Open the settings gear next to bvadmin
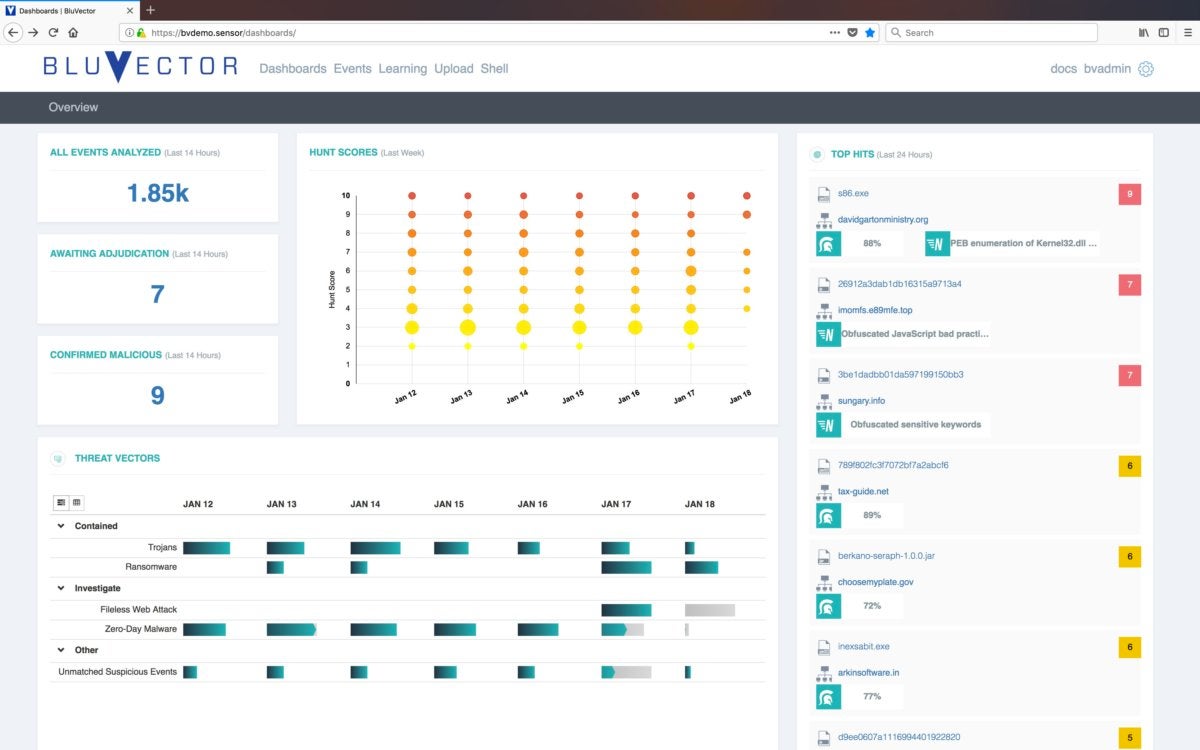The width and height of the screenshot is (1200, 750). click(1146, 69)
